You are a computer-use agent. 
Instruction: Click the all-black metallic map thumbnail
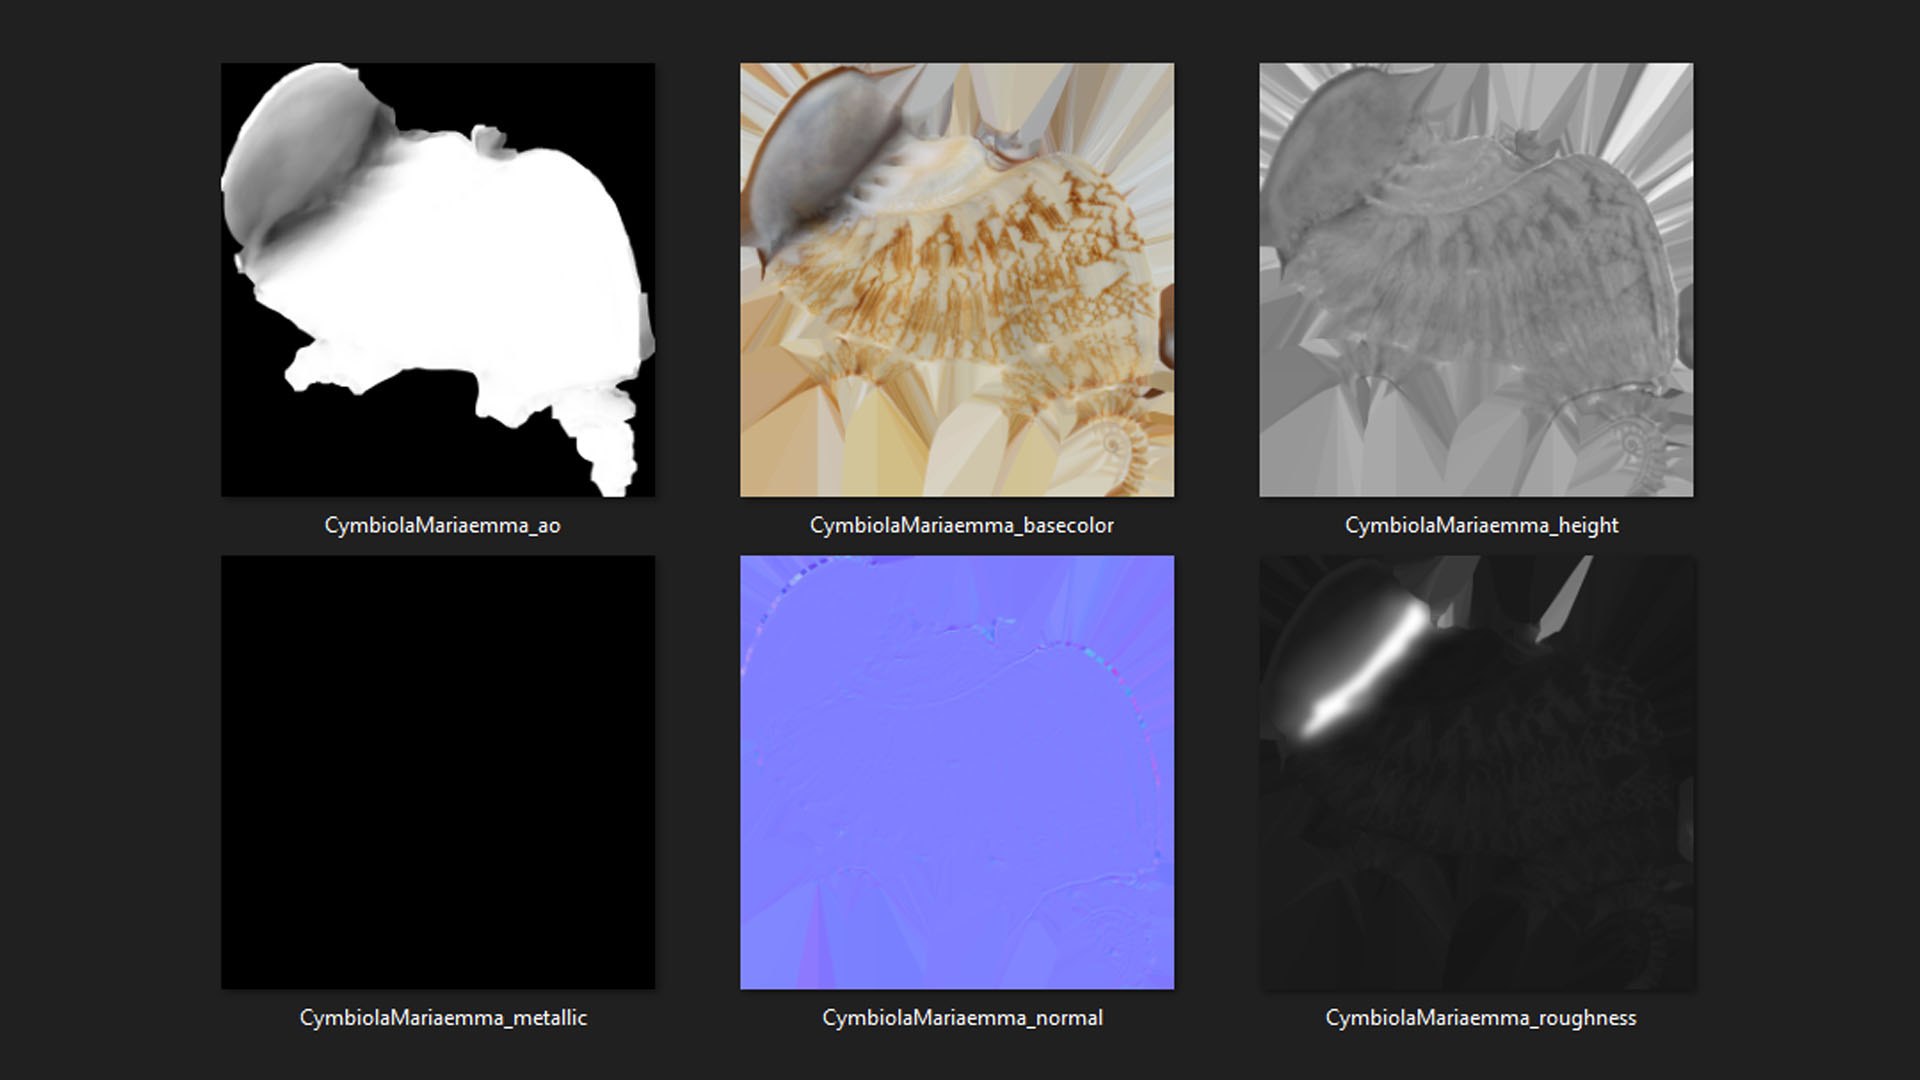437,772
